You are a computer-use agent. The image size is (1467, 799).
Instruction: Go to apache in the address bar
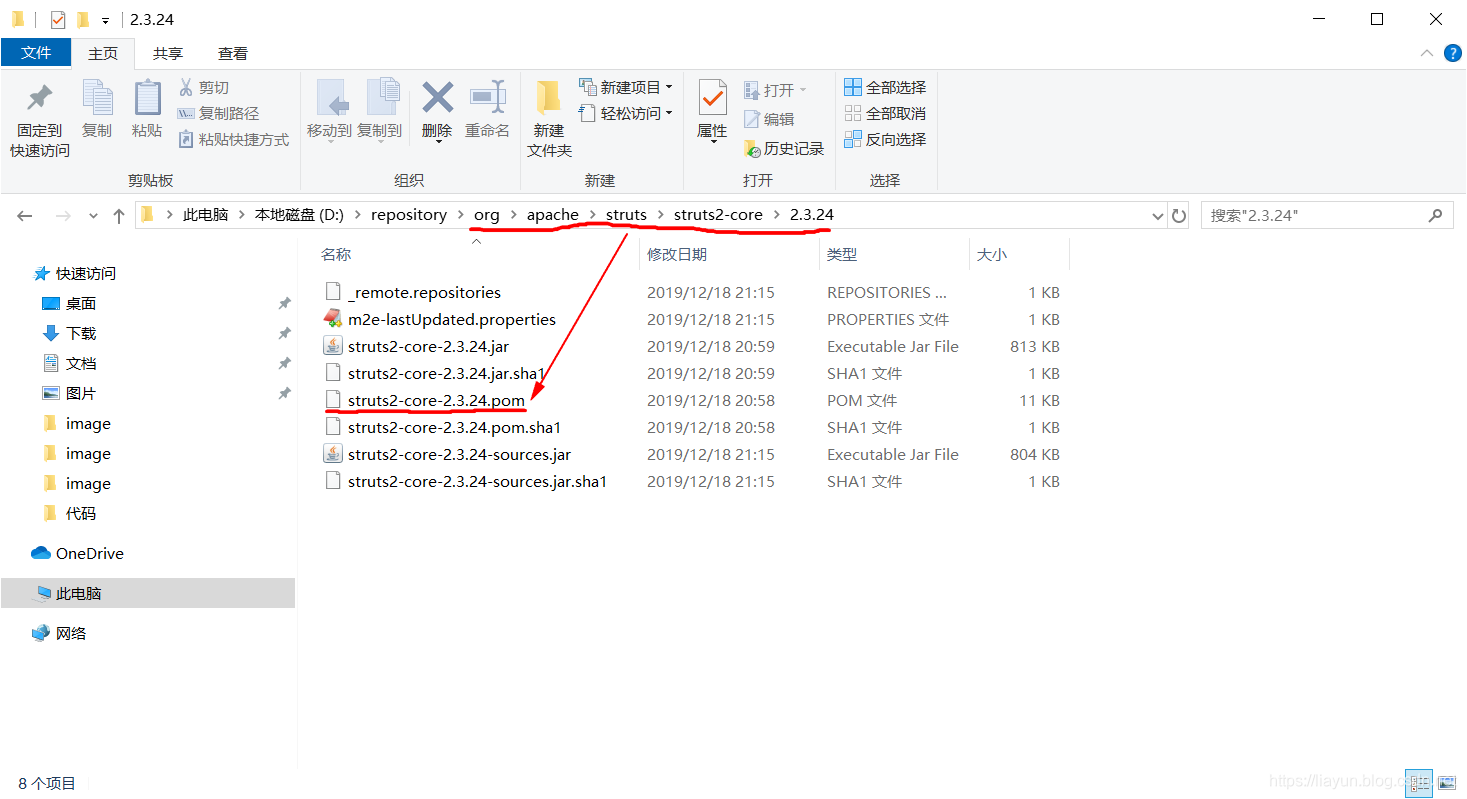point(553,215)
